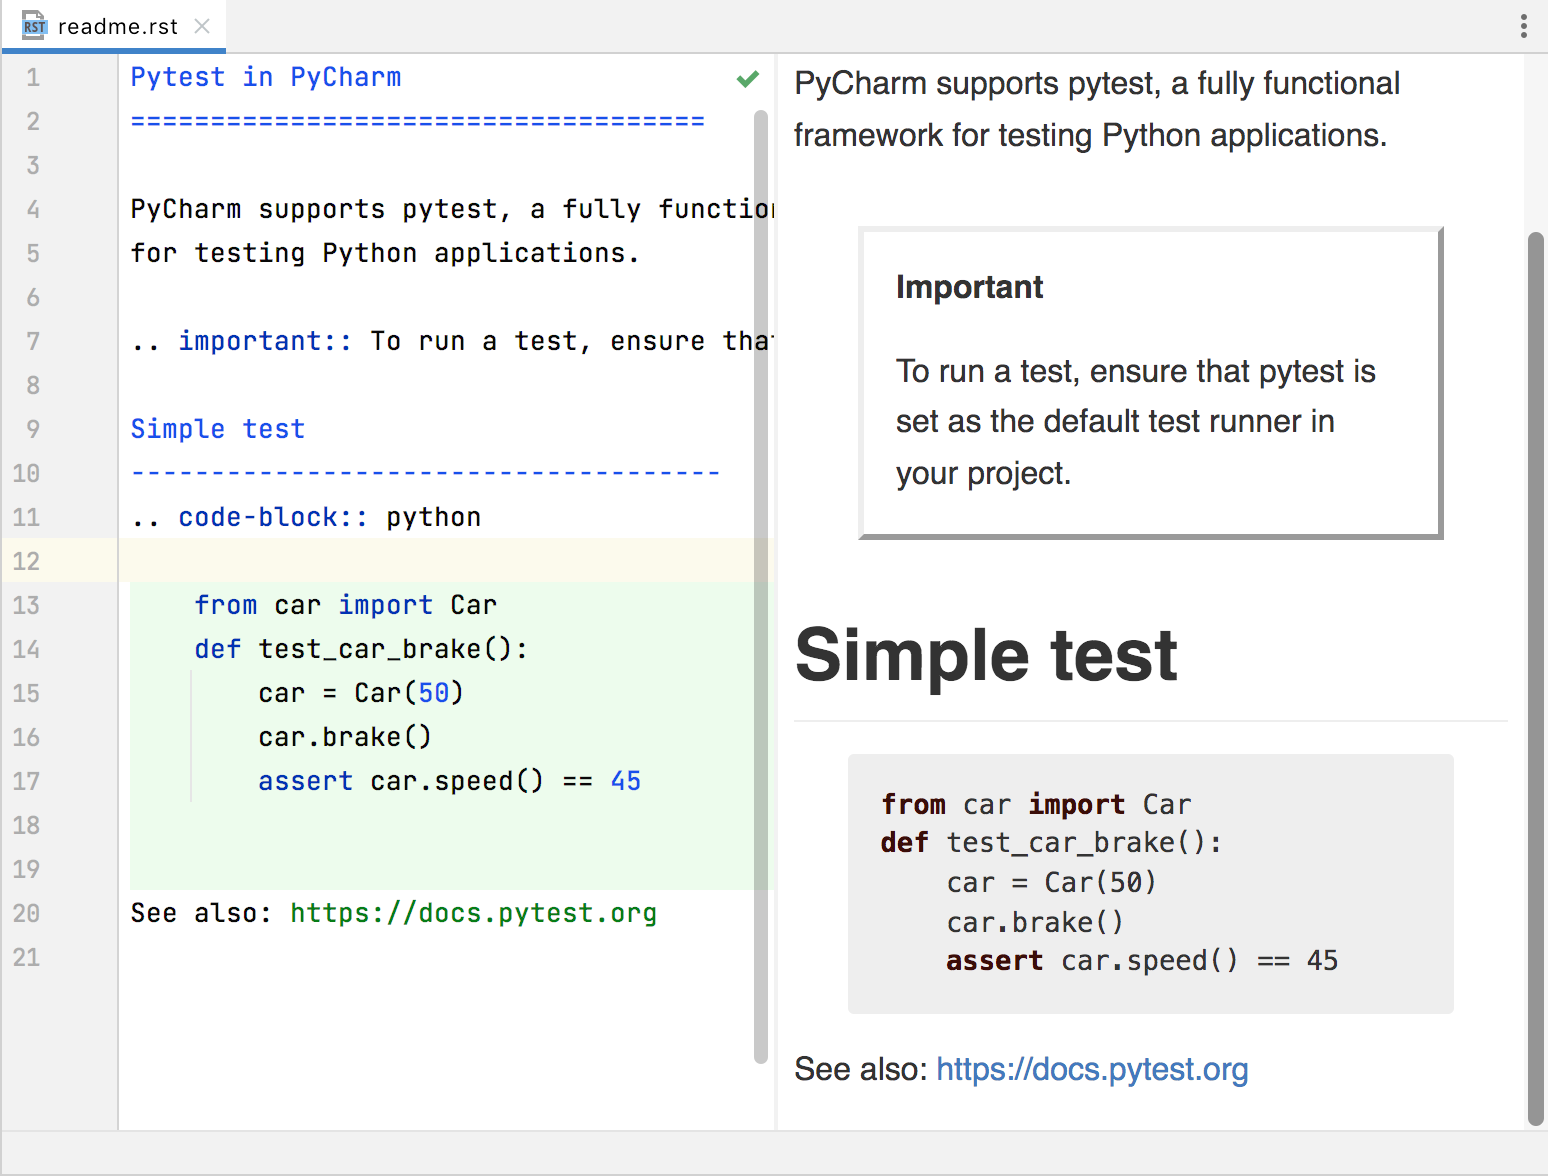Click the Simple test heading in preview
Image resolution: width=1548 pixels, height=1176 pixels.
(986, 655)
